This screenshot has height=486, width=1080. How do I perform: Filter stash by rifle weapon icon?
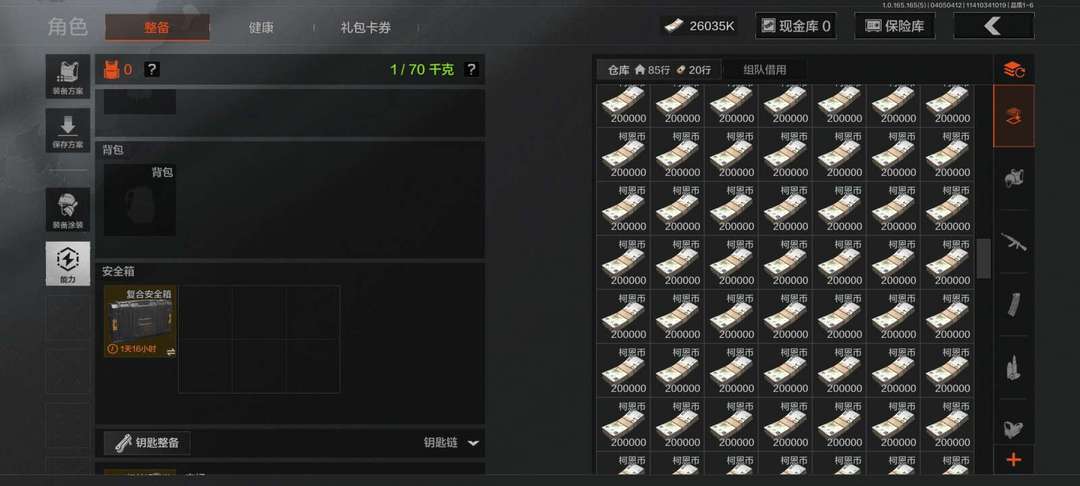coord(1013,242)
